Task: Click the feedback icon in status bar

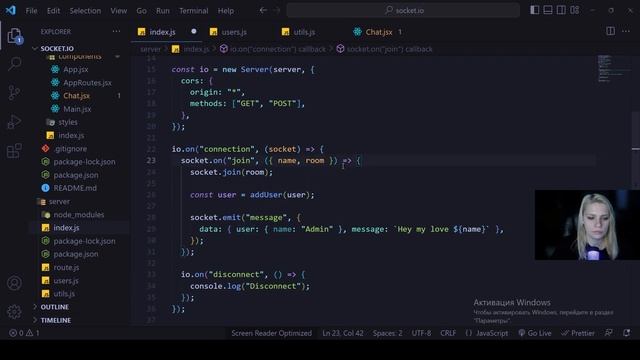Action: pyautogui.click(x=609, y=333)
